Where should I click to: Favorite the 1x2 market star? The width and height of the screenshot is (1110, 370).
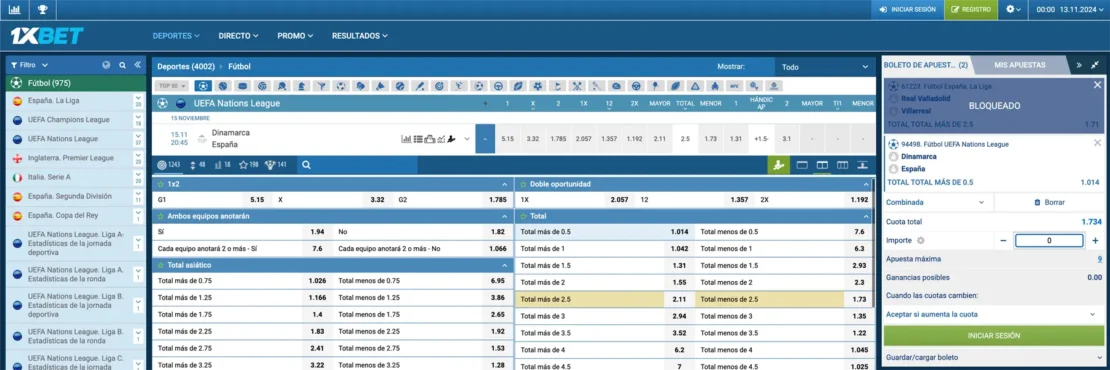[x=161, y=184]
